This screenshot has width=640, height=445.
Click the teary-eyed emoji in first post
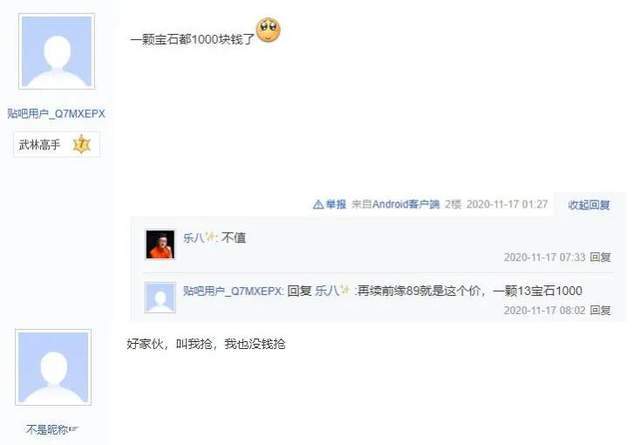[268, 30]
